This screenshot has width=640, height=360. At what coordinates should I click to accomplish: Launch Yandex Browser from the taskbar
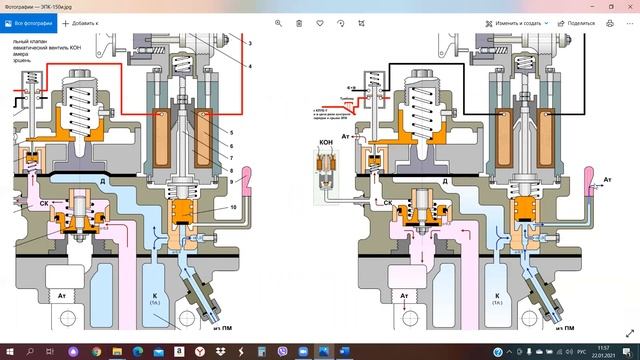click(200, 351)
